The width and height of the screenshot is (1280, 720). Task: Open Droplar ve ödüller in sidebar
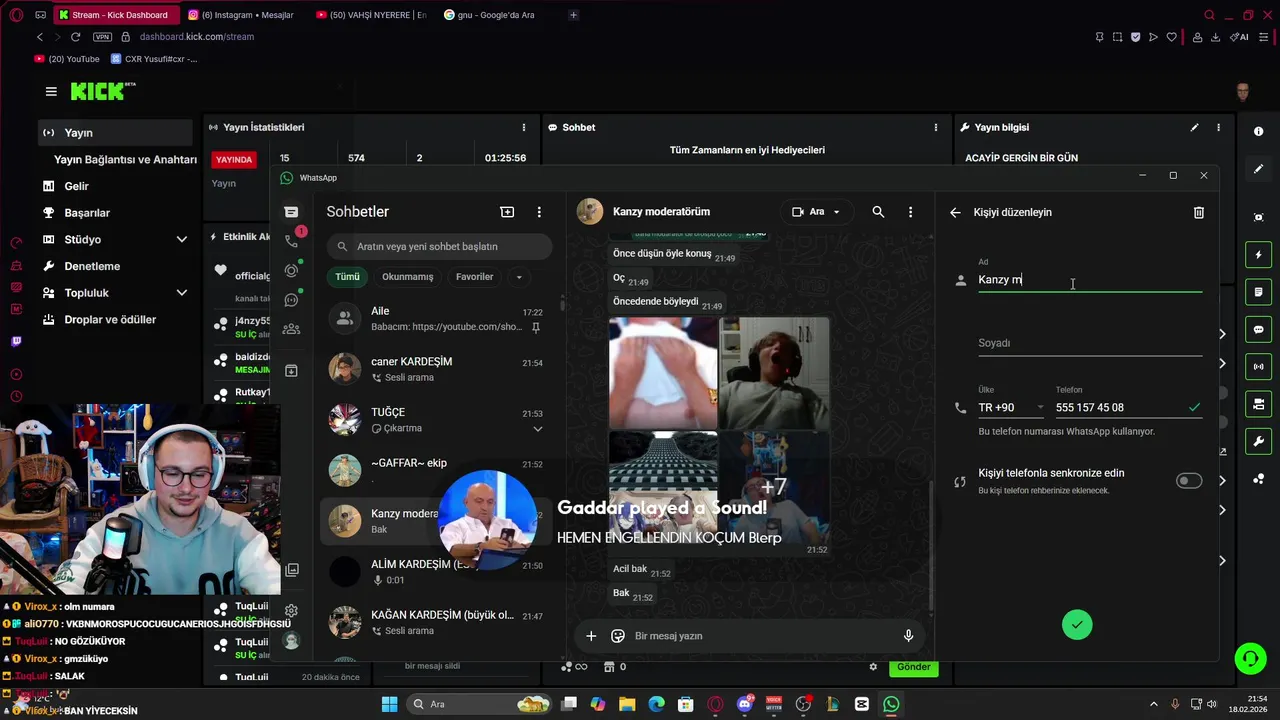pyautogui.click(x=115, y=320)
